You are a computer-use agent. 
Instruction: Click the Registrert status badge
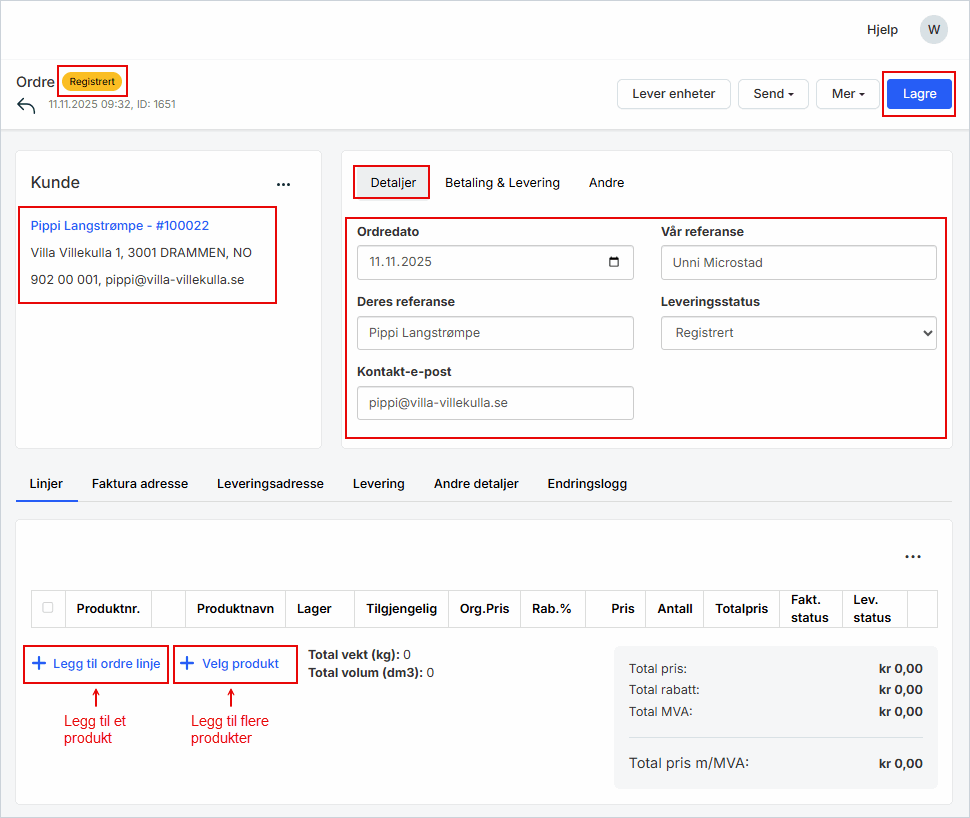pos(92,81)
